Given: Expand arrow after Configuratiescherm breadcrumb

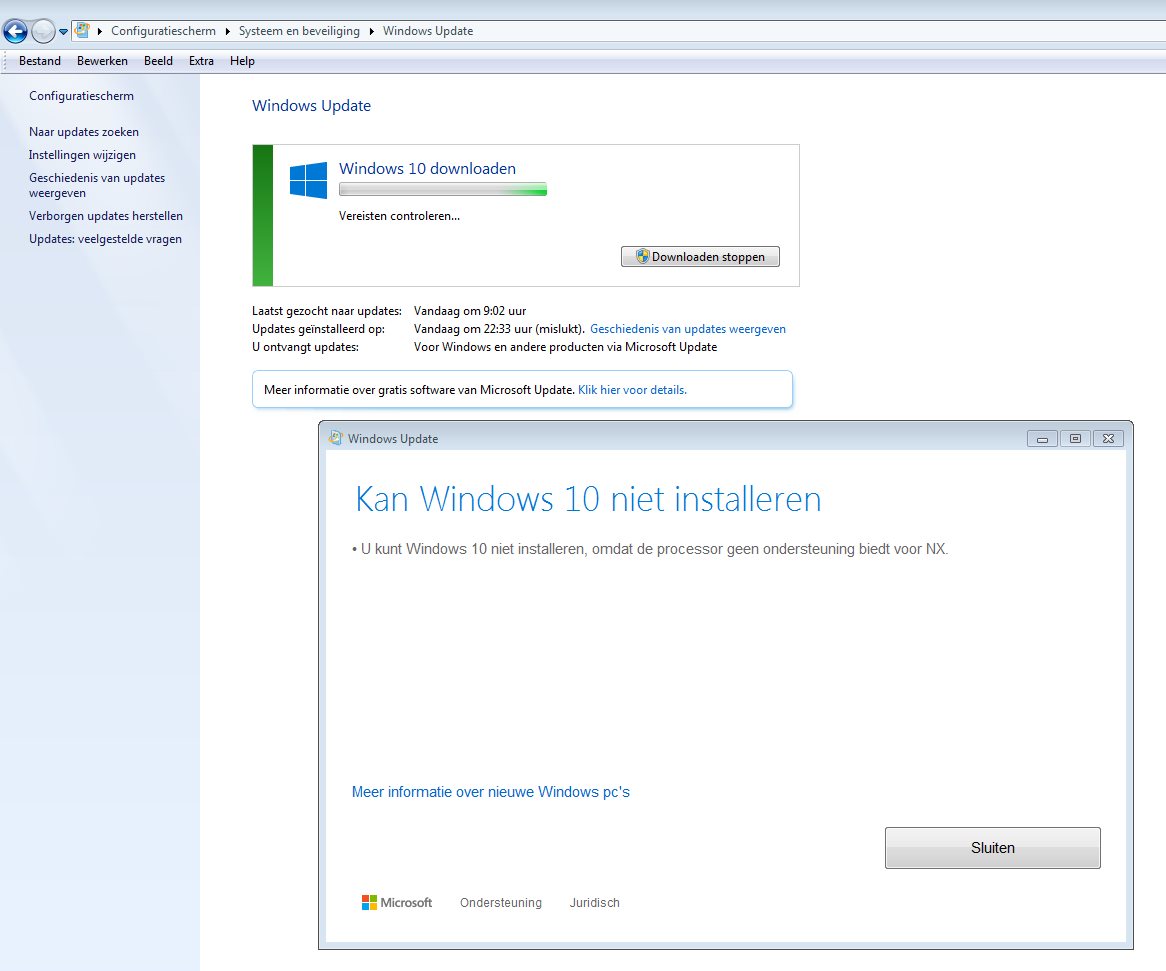Looking at the screenshot, I should (228, 31).
